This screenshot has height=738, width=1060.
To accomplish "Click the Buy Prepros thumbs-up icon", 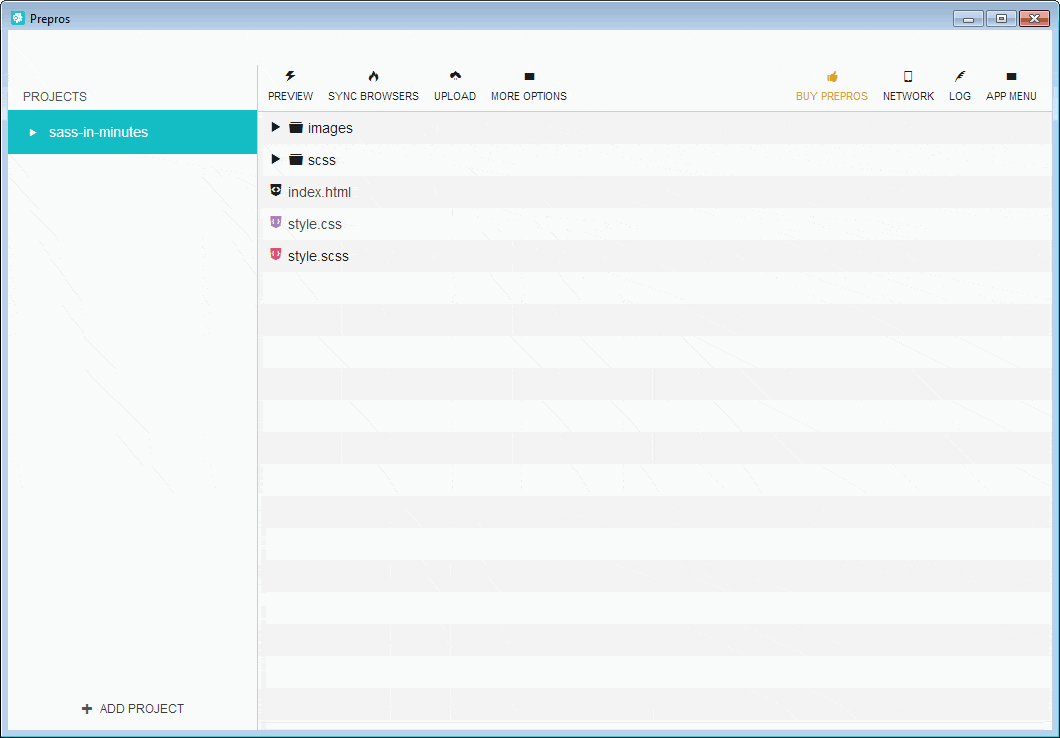I will pyautogui.click(x=832, y=76).
